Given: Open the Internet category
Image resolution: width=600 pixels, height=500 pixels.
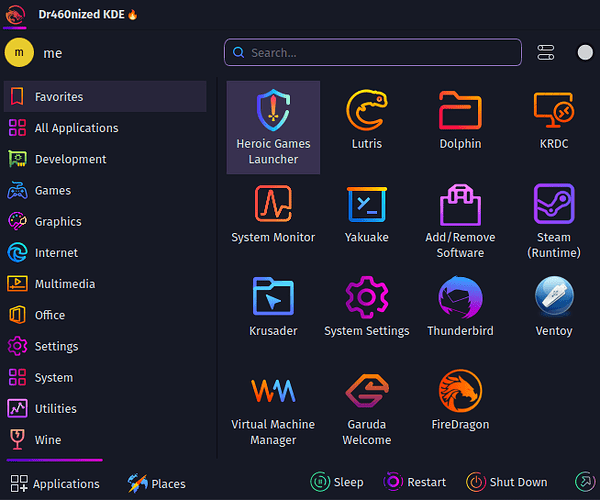Looking at the screenshot, I should tap(105, 252).
